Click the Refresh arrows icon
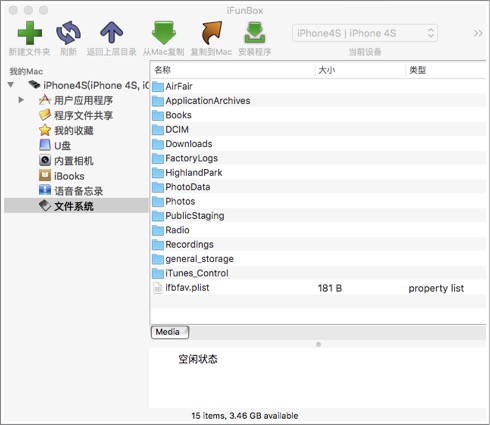Viewport: 490px width, 425px height. click(x=68, y=33)
